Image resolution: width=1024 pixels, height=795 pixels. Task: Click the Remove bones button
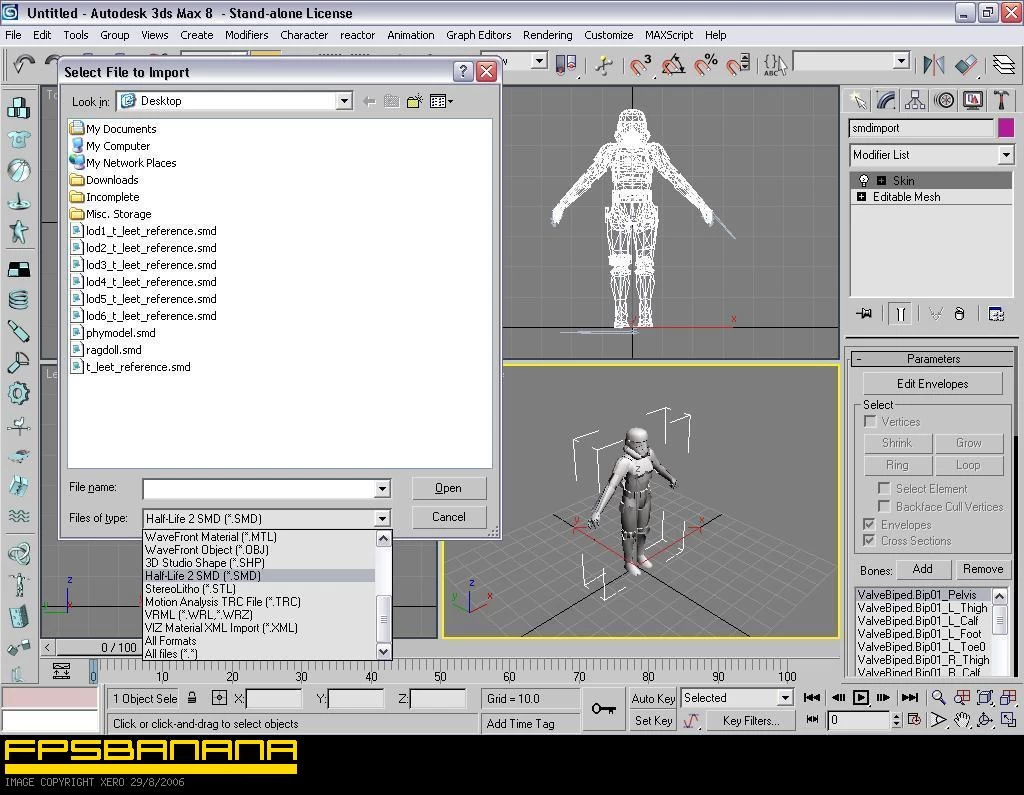[x=982, y=569]
